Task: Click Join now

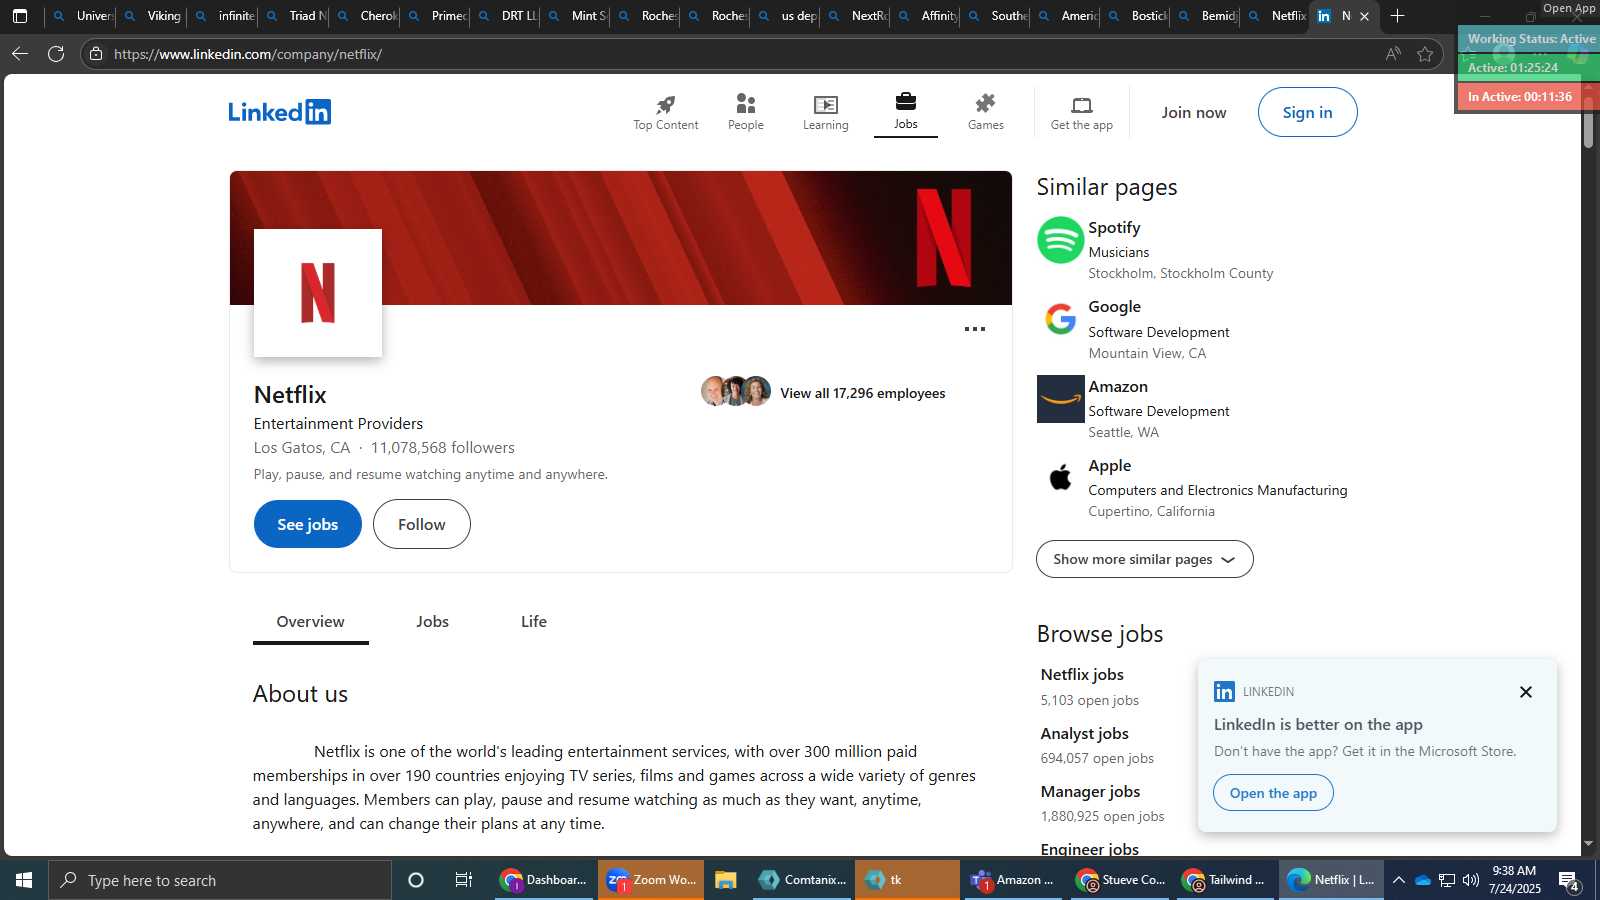Action: (1194, 112)
